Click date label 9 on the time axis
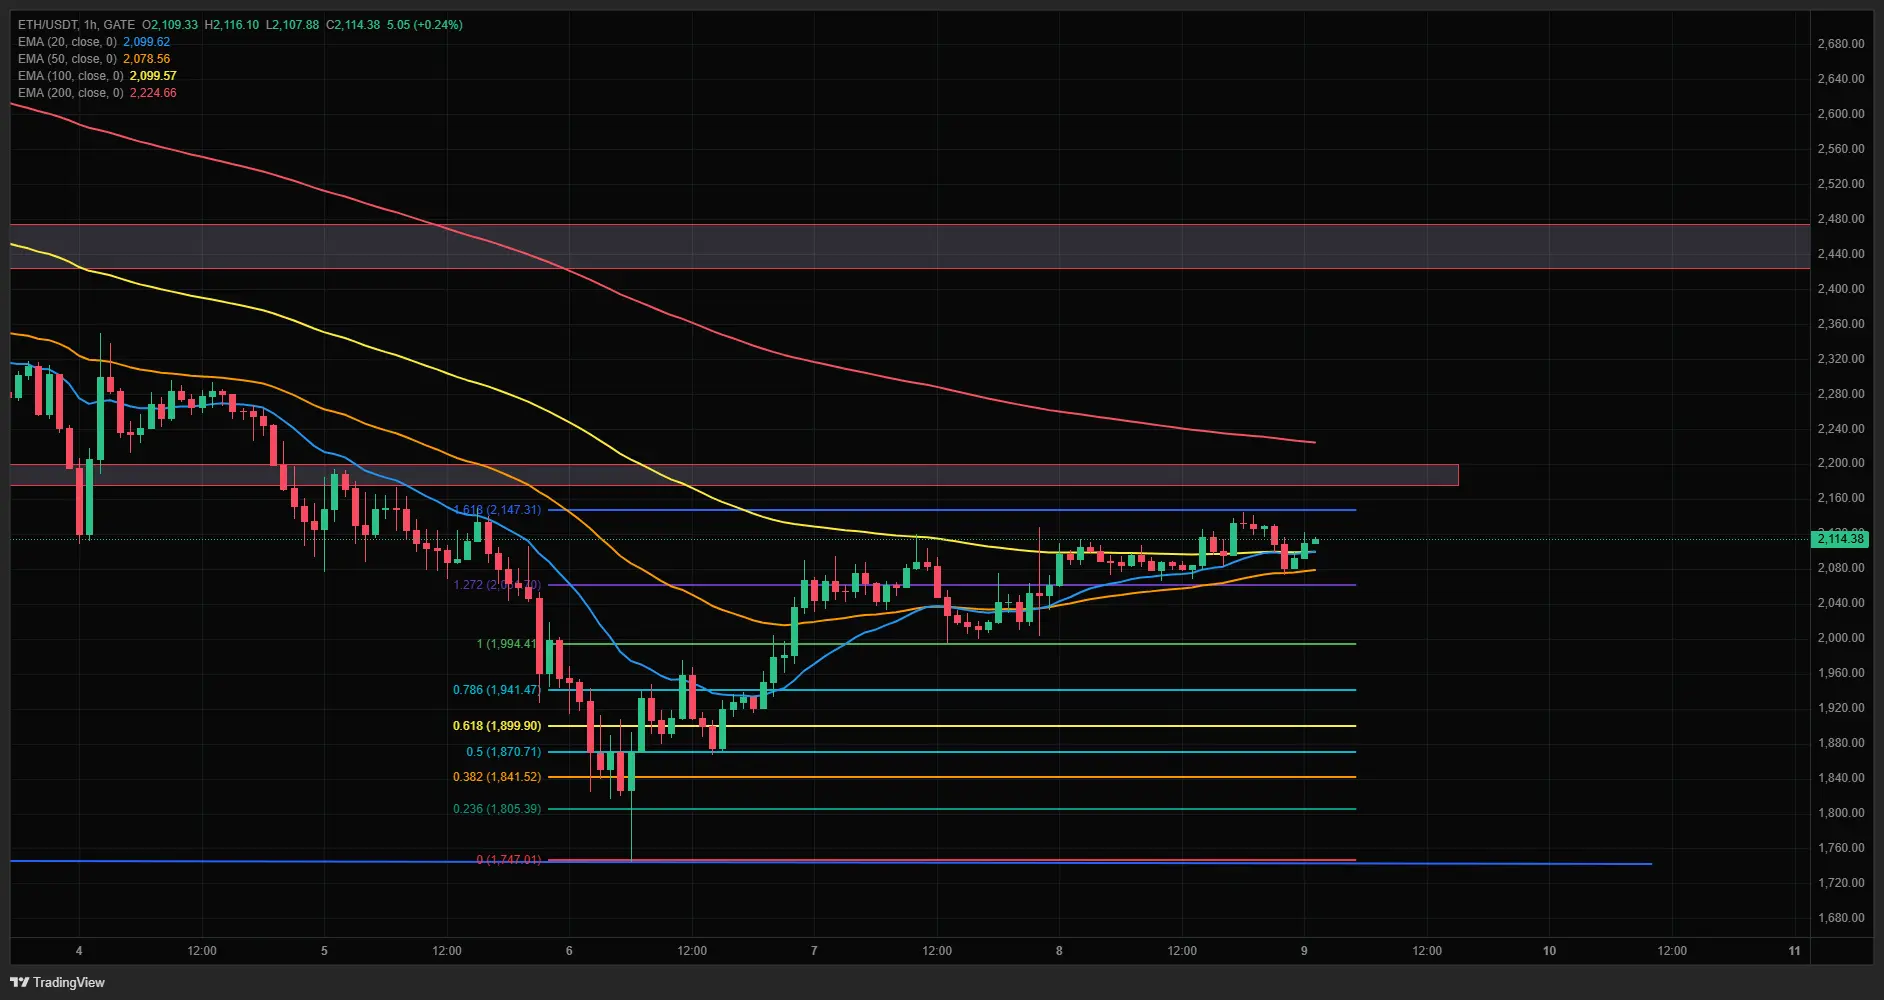 pos(1304,951)
